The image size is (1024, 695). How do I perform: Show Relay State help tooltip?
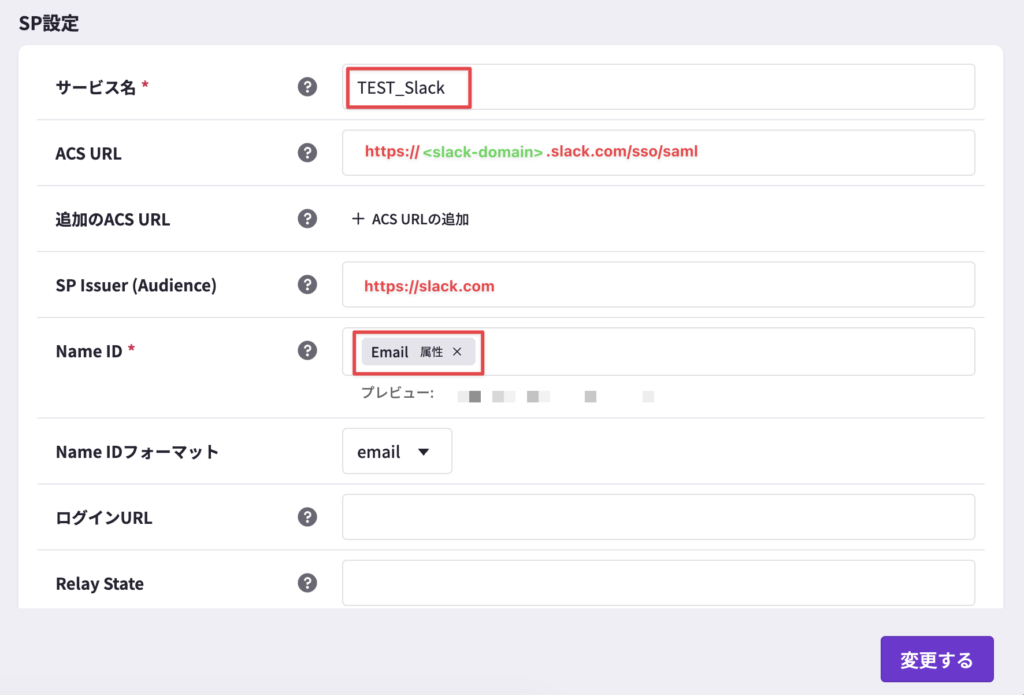(307, 583)
